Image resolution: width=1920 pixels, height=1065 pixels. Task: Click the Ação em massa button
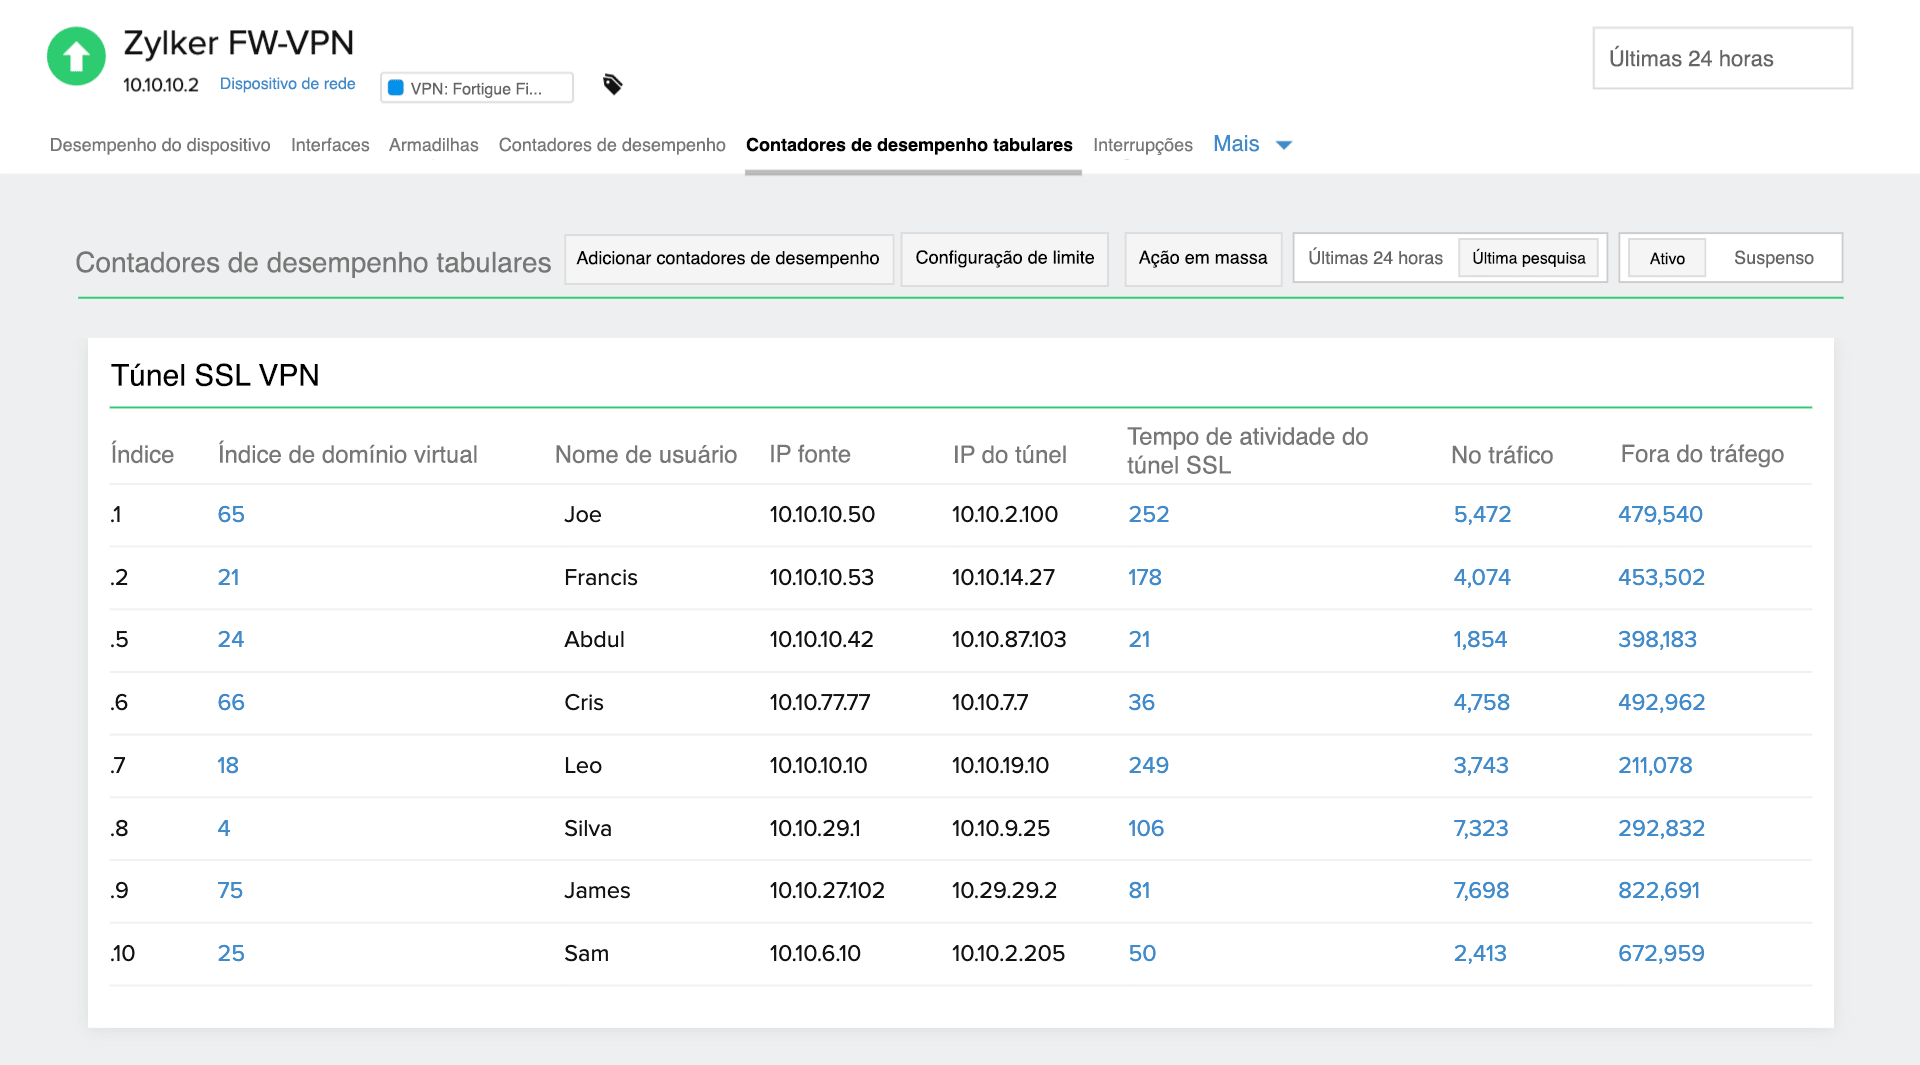click(1203, 258)
